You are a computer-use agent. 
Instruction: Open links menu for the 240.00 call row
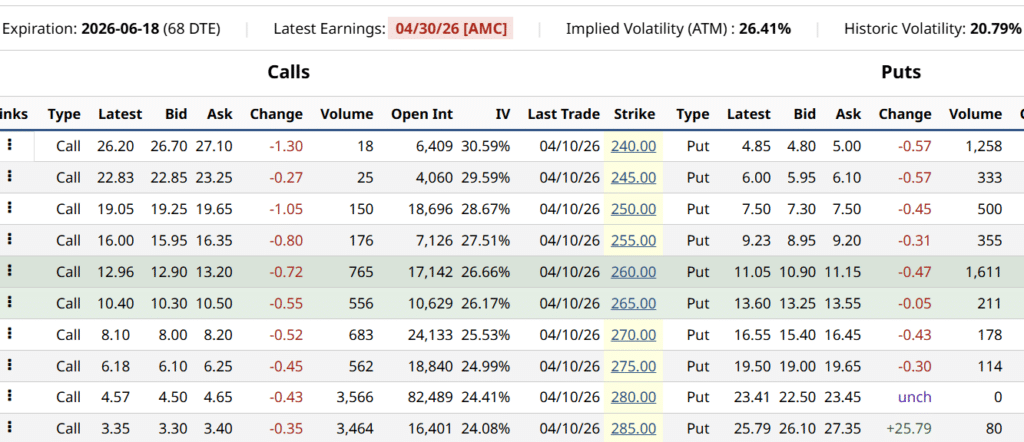coord(9,146)
